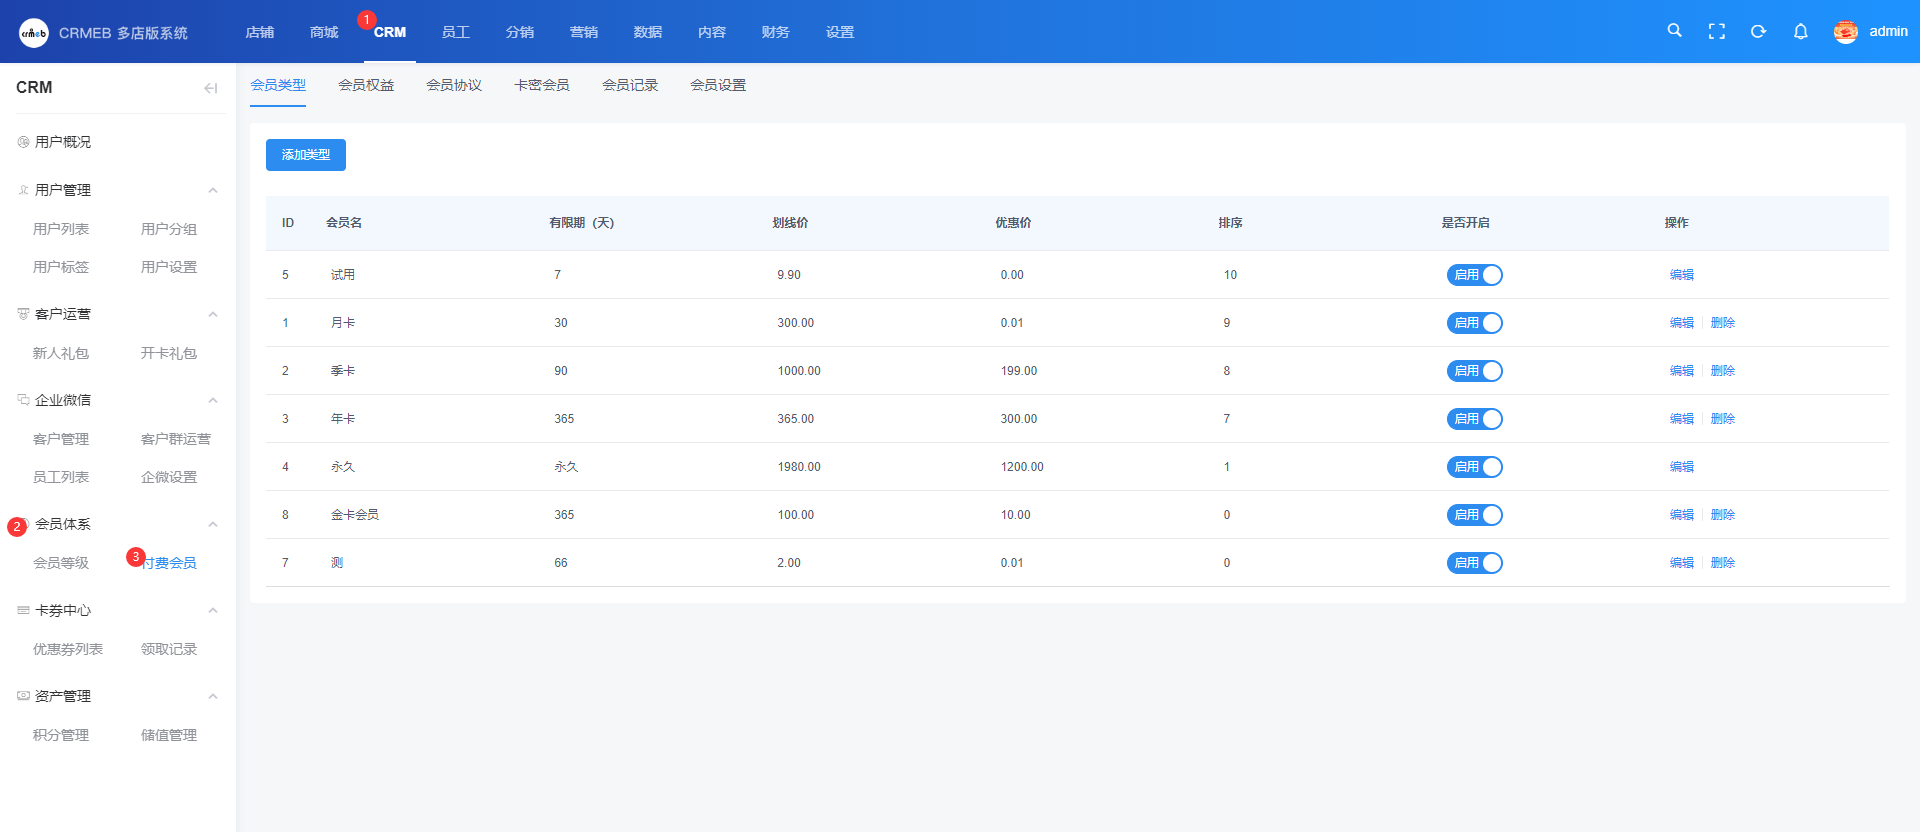Open the notifications bell
Viewport: 1920px width, 832px height.
pos(1800,32)
